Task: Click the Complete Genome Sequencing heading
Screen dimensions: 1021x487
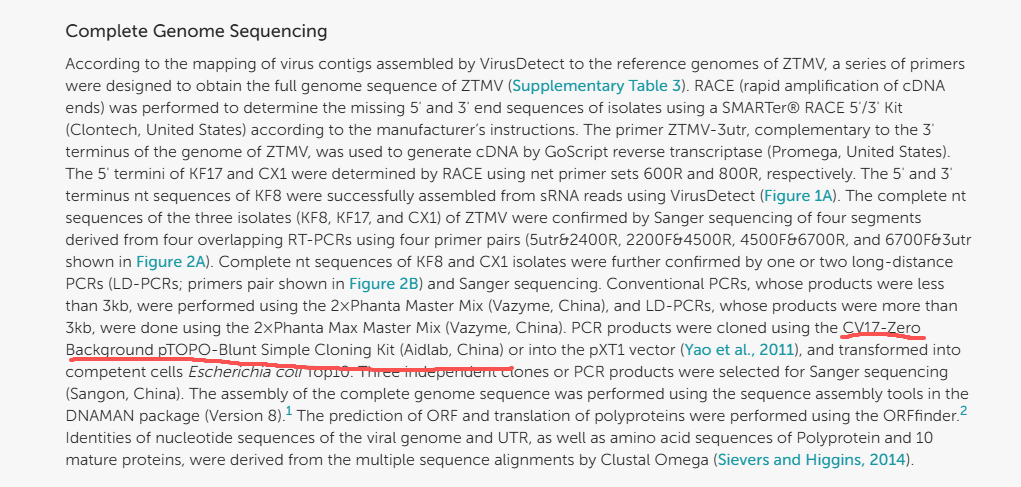Action: click(196, 31)
